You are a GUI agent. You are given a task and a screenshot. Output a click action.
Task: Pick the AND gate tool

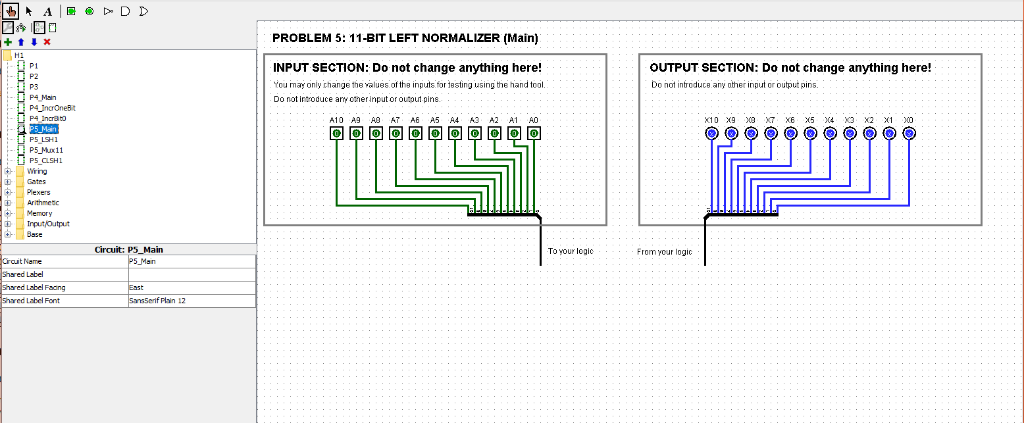126,11
